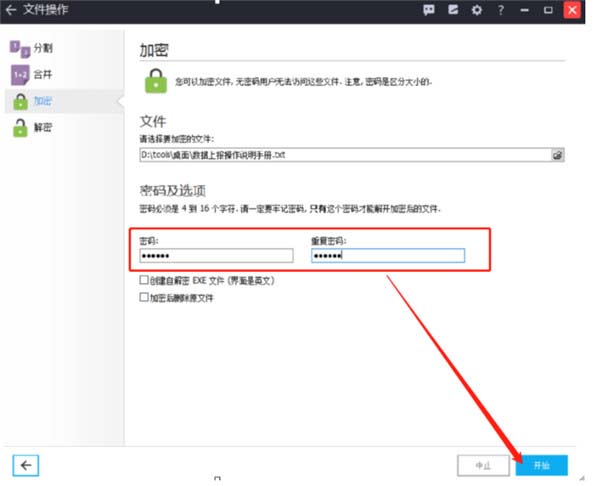600x486 pixels.
Task: Open the feedback chat icon in the title bar
Action: pos(429,10)
